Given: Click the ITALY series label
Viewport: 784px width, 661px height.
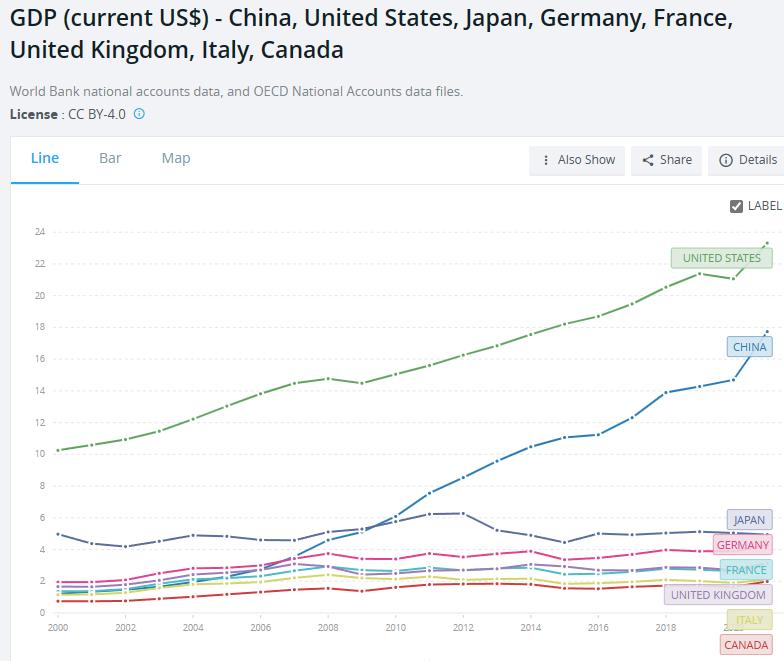Looking at the screenshot, I should point(749,620).
